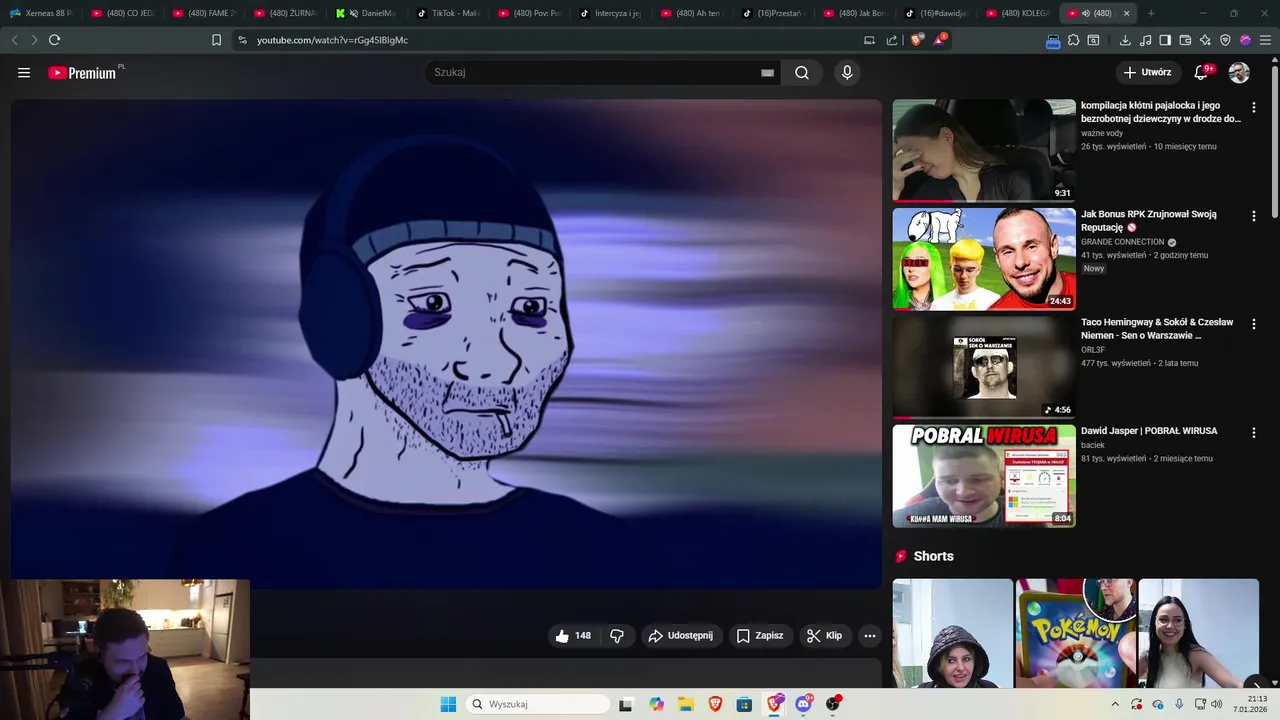This screenshot has width=1280, height=720.
Task: Open Brave Rewards triangle icon
Action: coord(939,40)
